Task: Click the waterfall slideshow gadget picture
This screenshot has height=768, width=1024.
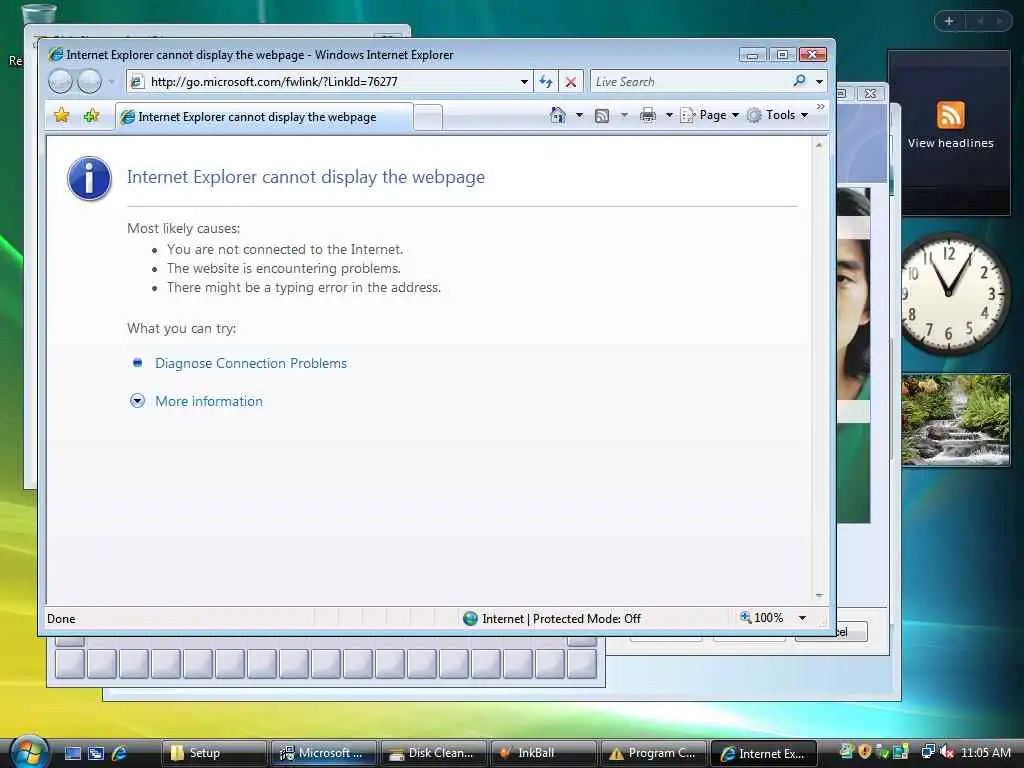Action: pos(955,420)
